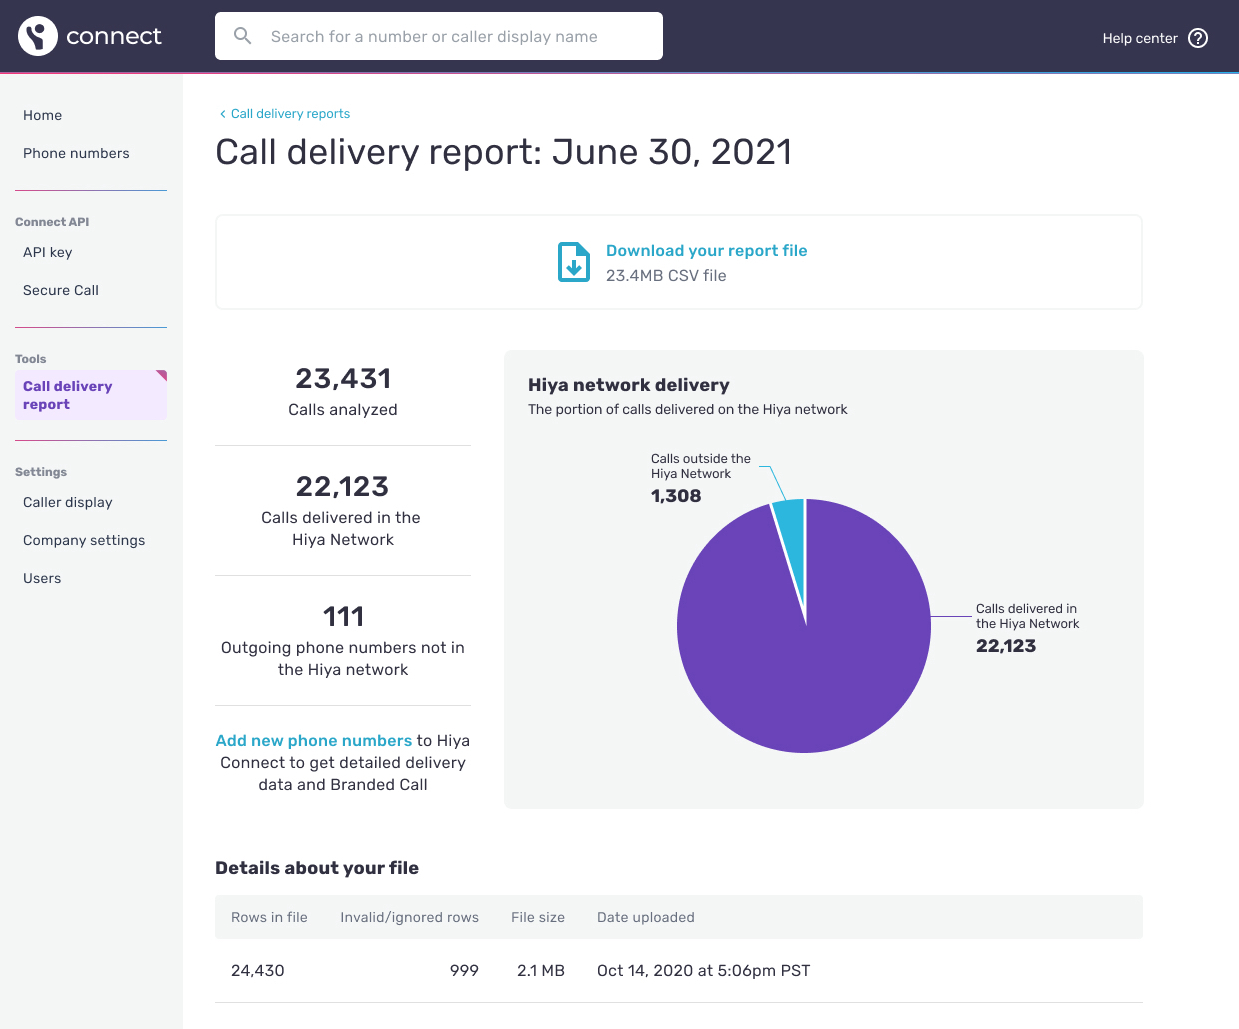Open Company settings
Viewport: 1239px width, 1029px height.
84,540
